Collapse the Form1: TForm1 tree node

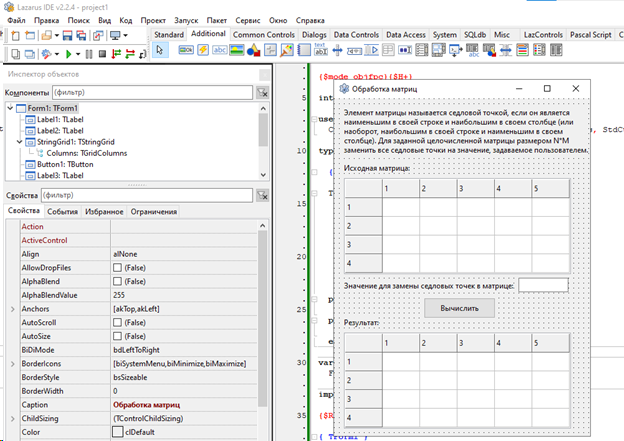click(11, 108)
